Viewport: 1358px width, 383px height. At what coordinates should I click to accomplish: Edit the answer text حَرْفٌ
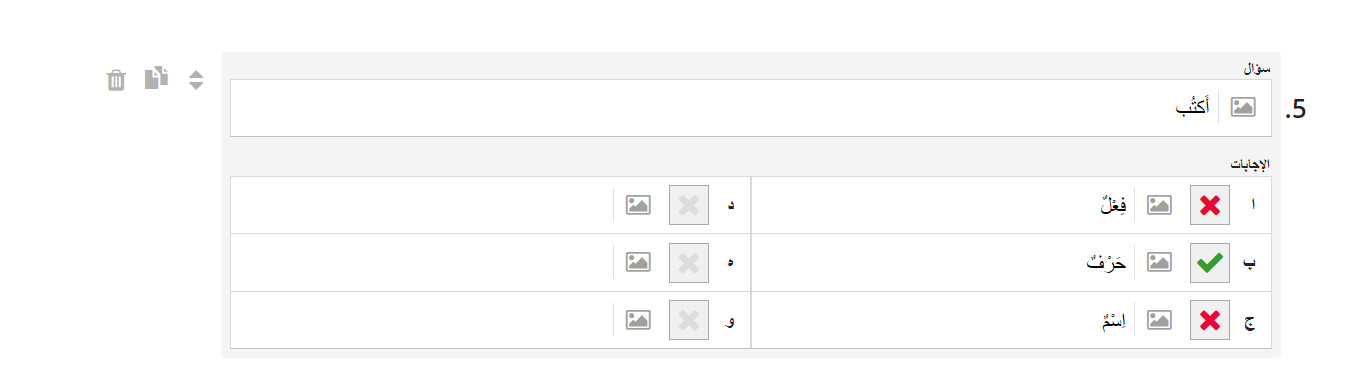pyautogui.click(x=1109, y=262)
